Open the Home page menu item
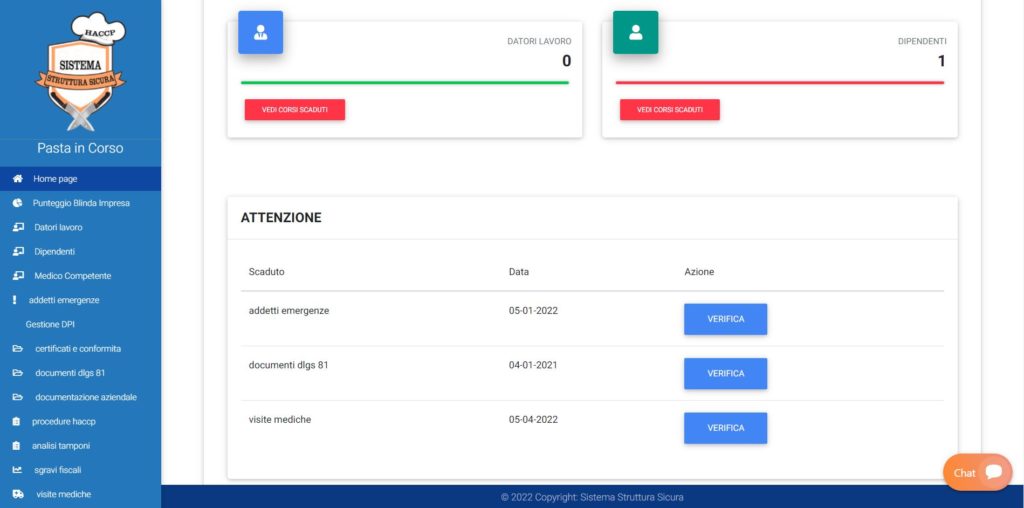This screenshot has width=1024, height=508. (x=80, y=179)
